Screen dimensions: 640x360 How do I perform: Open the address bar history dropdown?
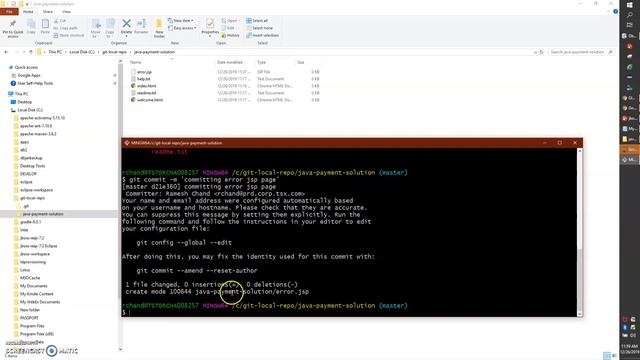pos(535,52)
